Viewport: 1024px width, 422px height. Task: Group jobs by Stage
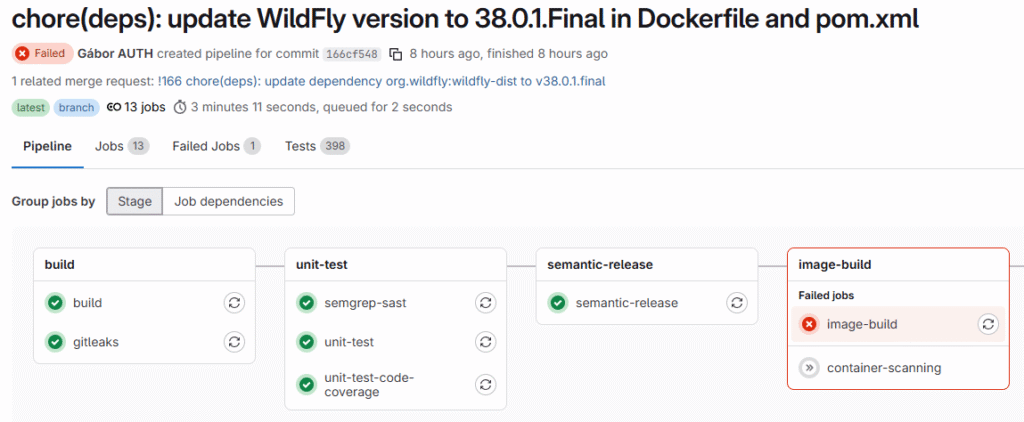134,202
